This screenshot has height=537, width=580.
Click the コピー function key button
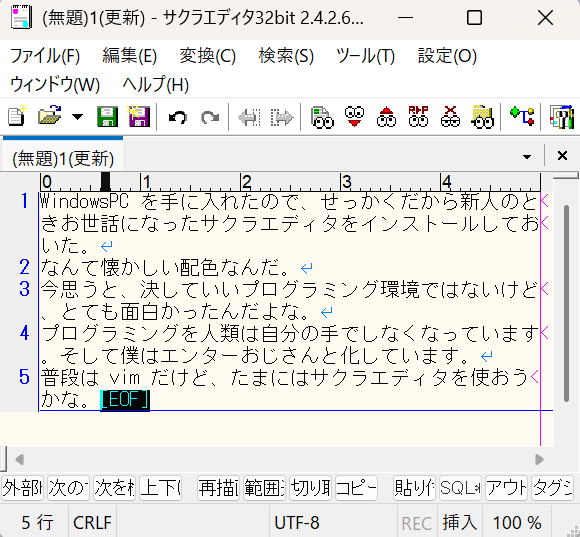pyautogui.click(x=356, y=488)
